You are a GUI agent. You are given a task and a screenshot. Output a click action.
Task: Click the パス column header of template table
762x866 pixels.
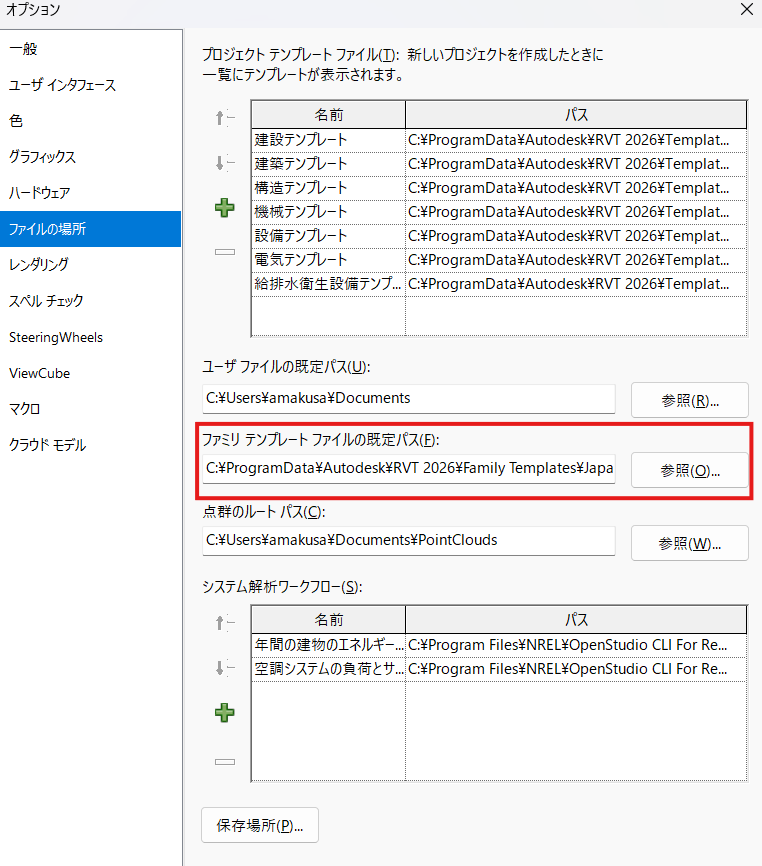coord(576,114)
